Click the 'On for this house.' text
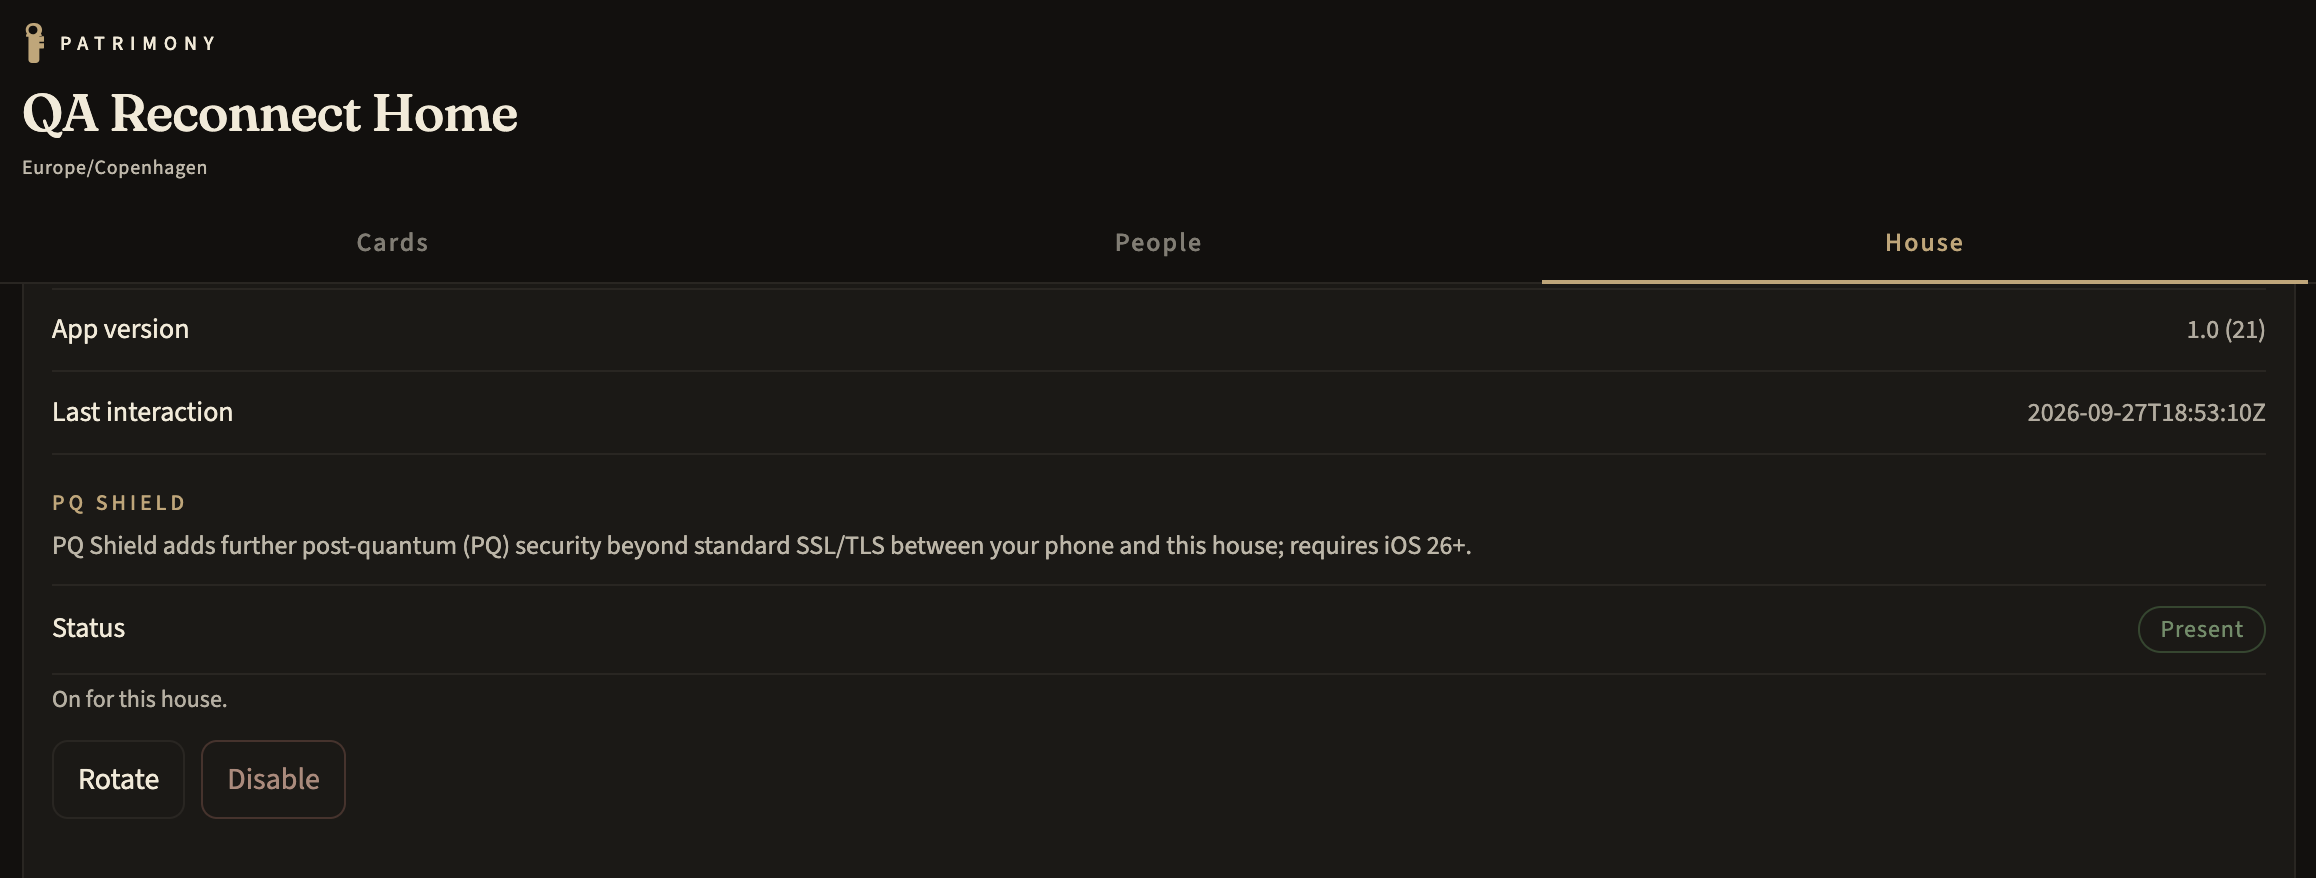The image size is (2316, 878). pos(140,699)
